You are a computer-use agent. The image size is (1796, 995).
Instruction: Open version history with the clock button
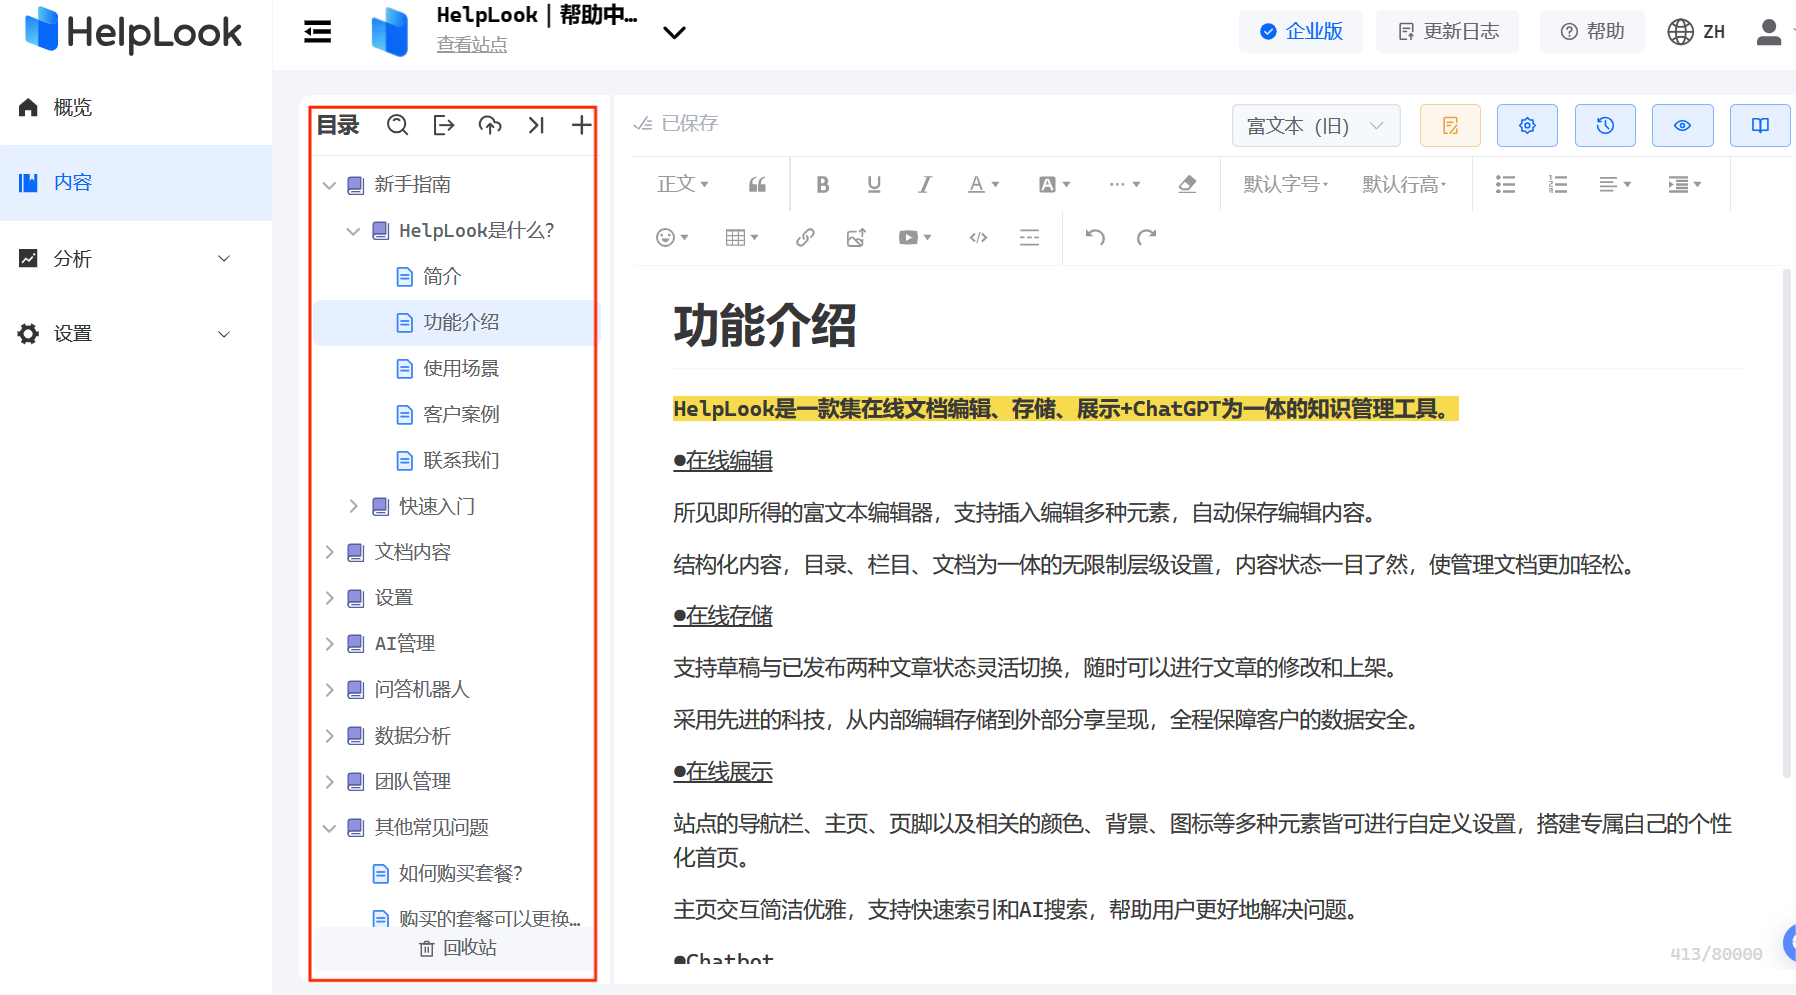pos(1605,125)
